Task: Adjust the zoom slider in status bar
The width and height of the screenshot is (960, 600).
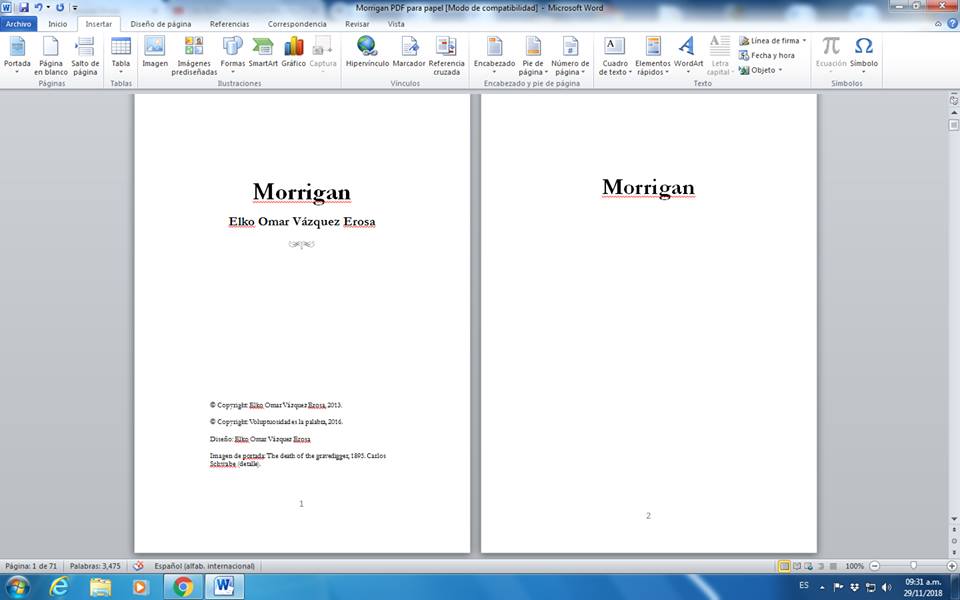Action: 913,566
